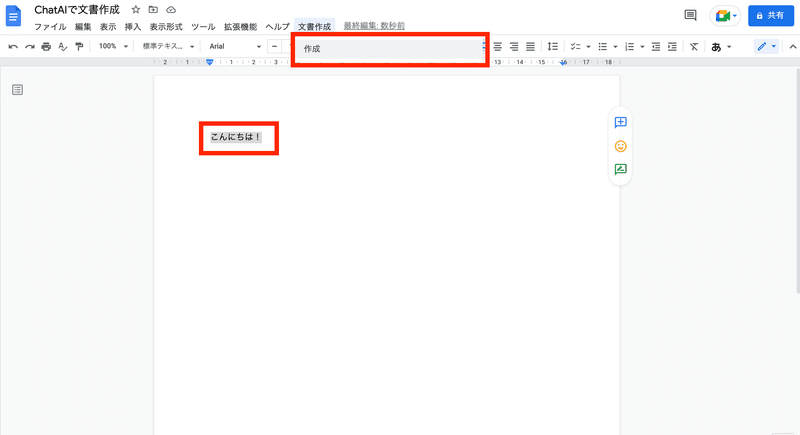800x435 pixels.
Task: Show the document outline panel
Action: (17, 90)
